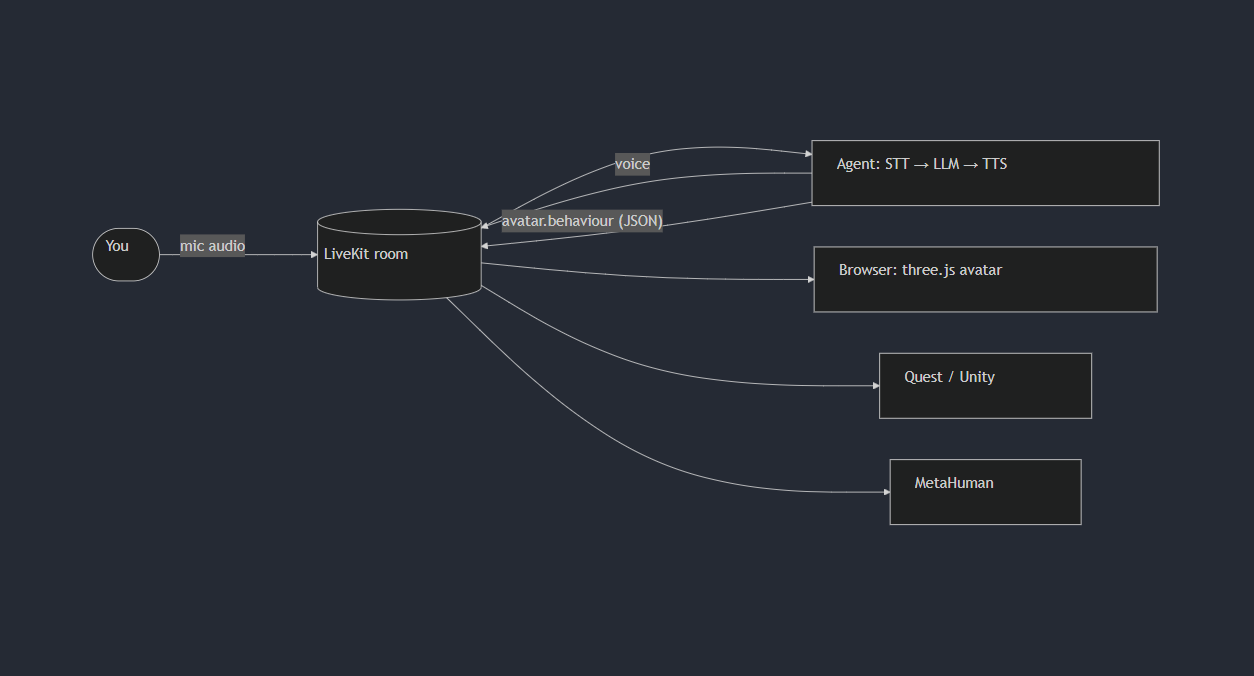
Task: Click the "voice" edge label
Action: [x=632, y=164]
